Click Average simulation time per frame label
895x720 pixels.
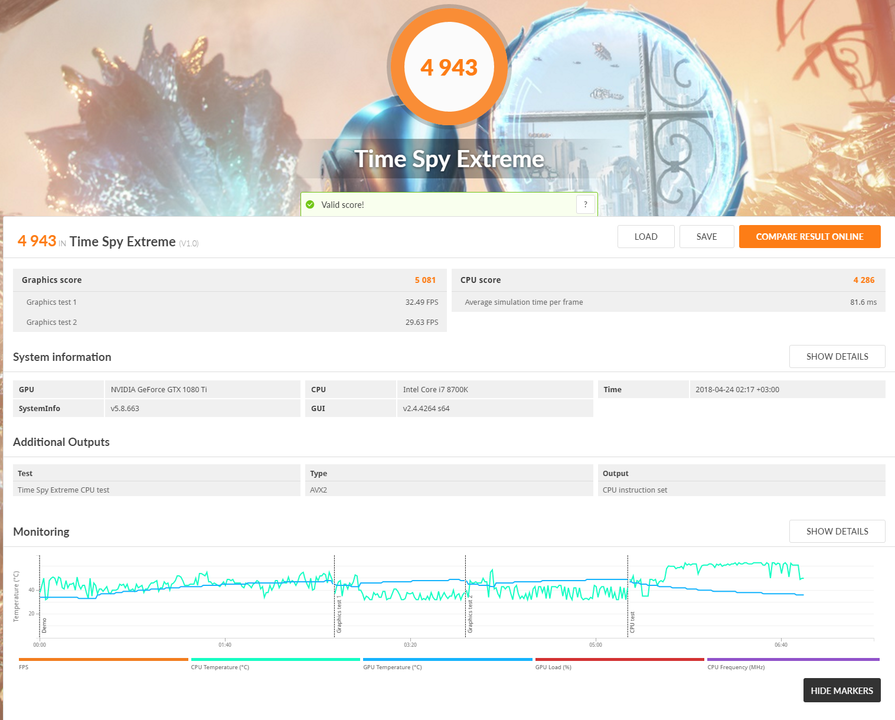pos(523,302)
